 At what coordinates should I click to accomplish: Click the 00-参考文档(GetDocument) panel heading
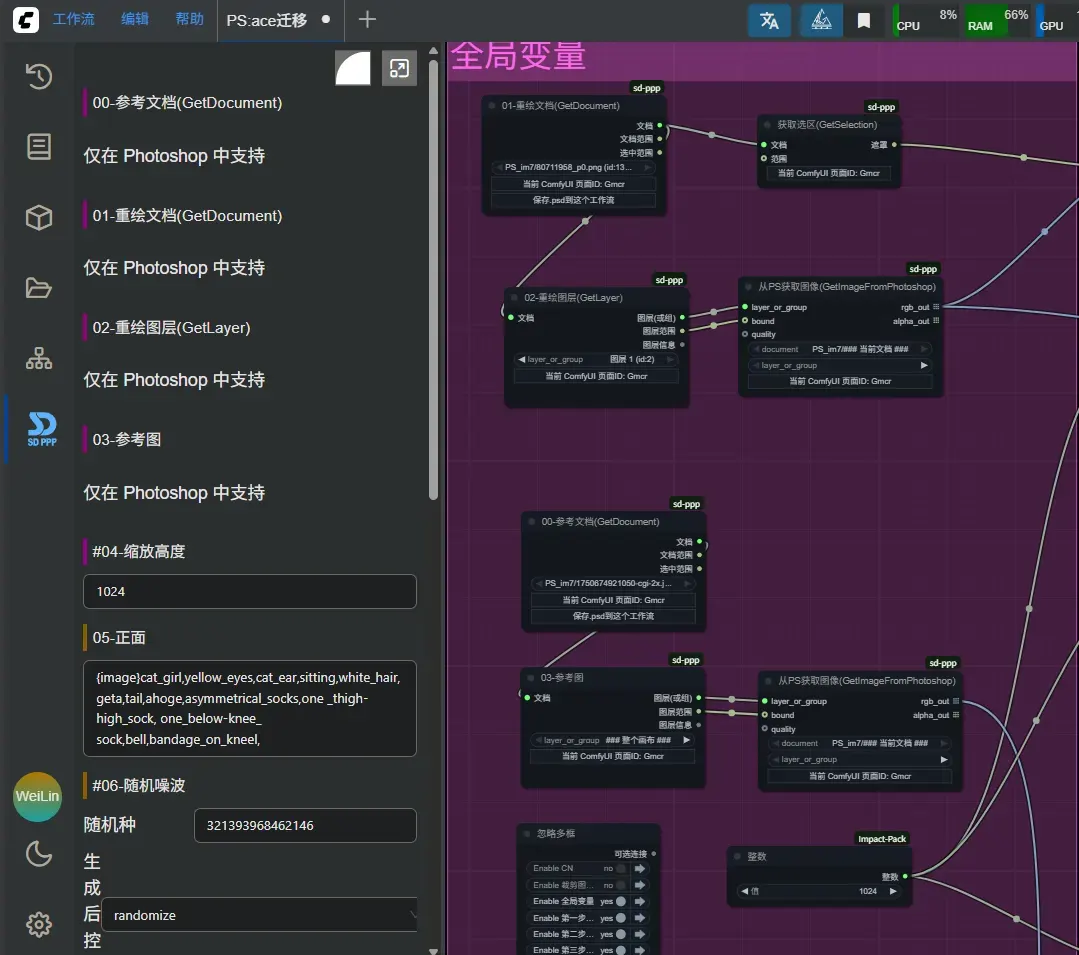187,103
